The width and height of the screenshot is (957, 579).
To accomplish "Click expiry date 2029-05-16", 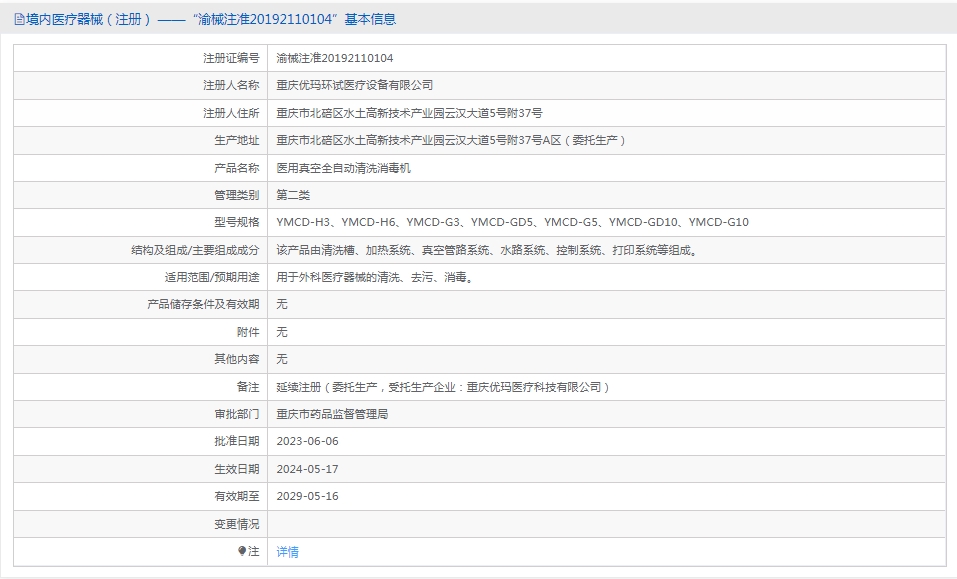I will (308, 496).
